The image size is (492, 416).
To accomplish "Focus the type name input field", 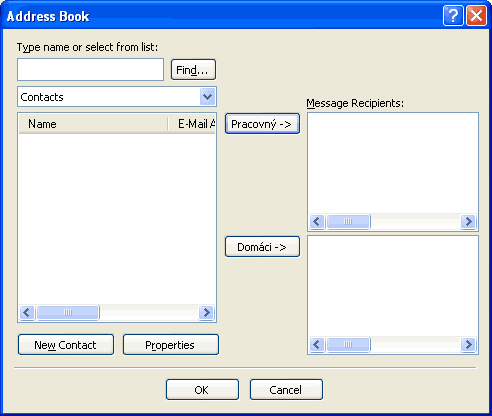I will tap(90, 70).
